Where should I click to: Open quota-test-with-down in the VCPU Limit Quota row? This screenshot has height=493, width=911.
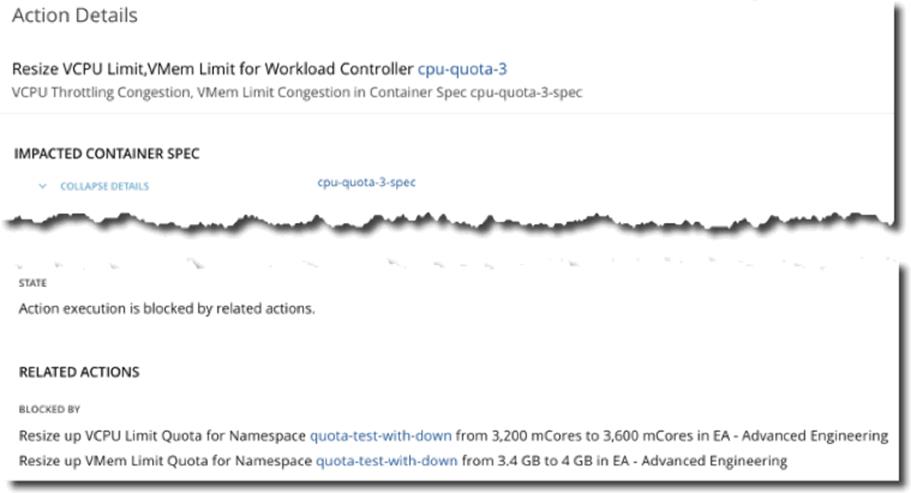point(381,436)
